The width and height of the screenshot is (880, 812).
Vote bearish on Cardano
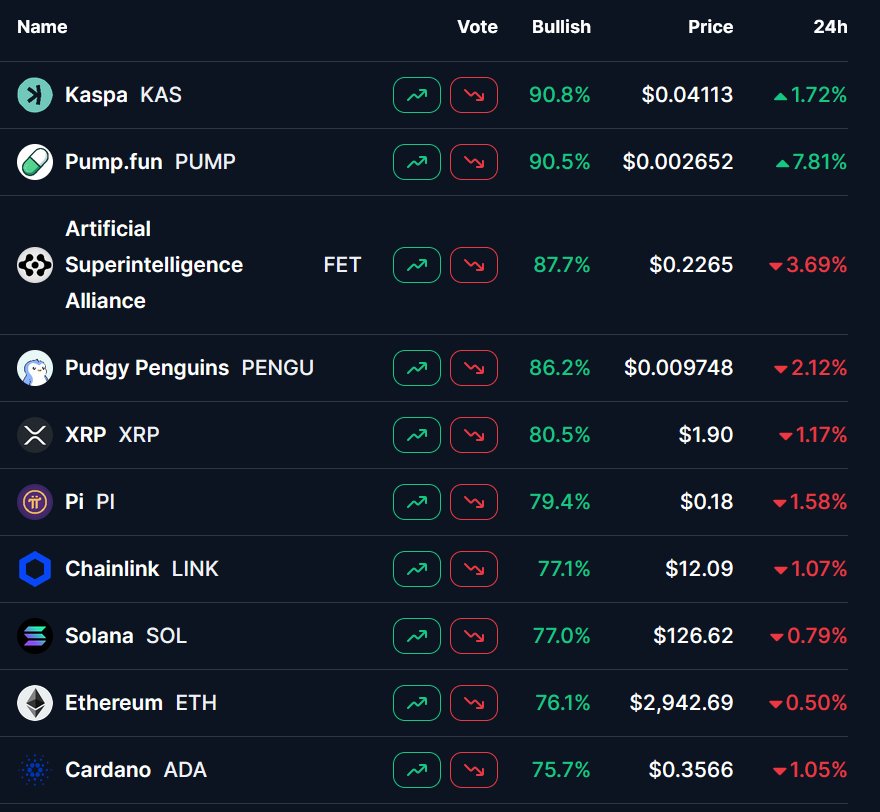[x=474, y=770]
